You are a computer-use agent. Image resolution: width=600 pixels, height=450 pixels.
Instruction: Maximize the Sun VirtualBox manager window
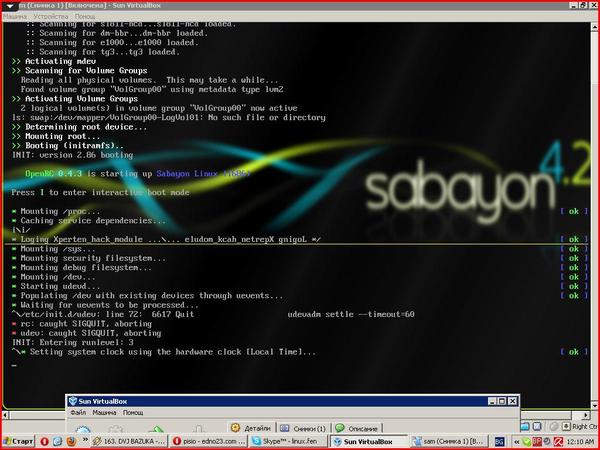[x=502, y=401]
